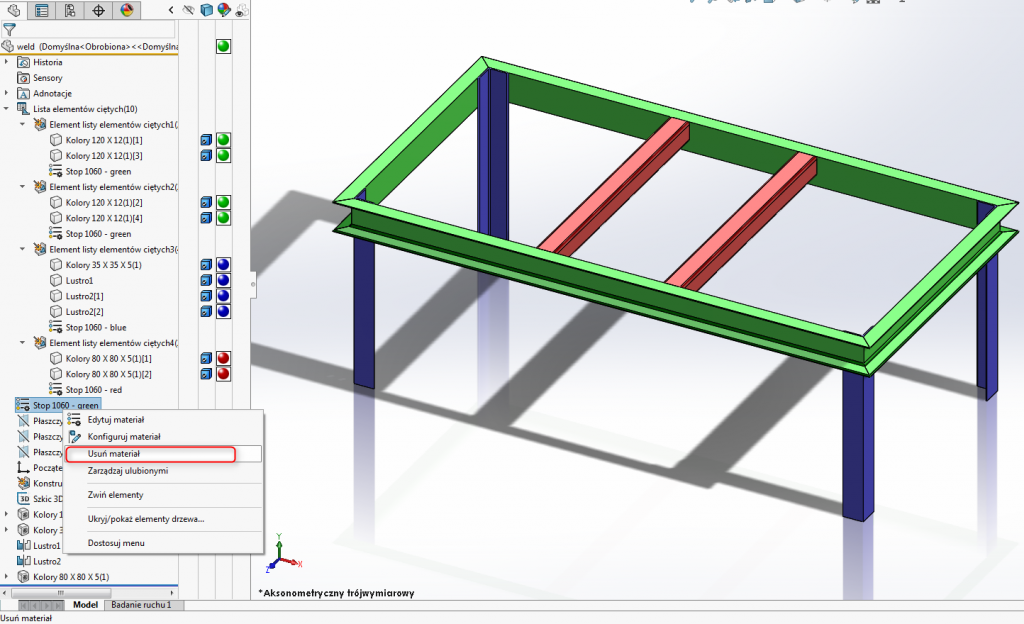Viewport: 1024px width, 624px height.
Task: Open the DimXpert crosshair tab
Action: pos(98,11)
